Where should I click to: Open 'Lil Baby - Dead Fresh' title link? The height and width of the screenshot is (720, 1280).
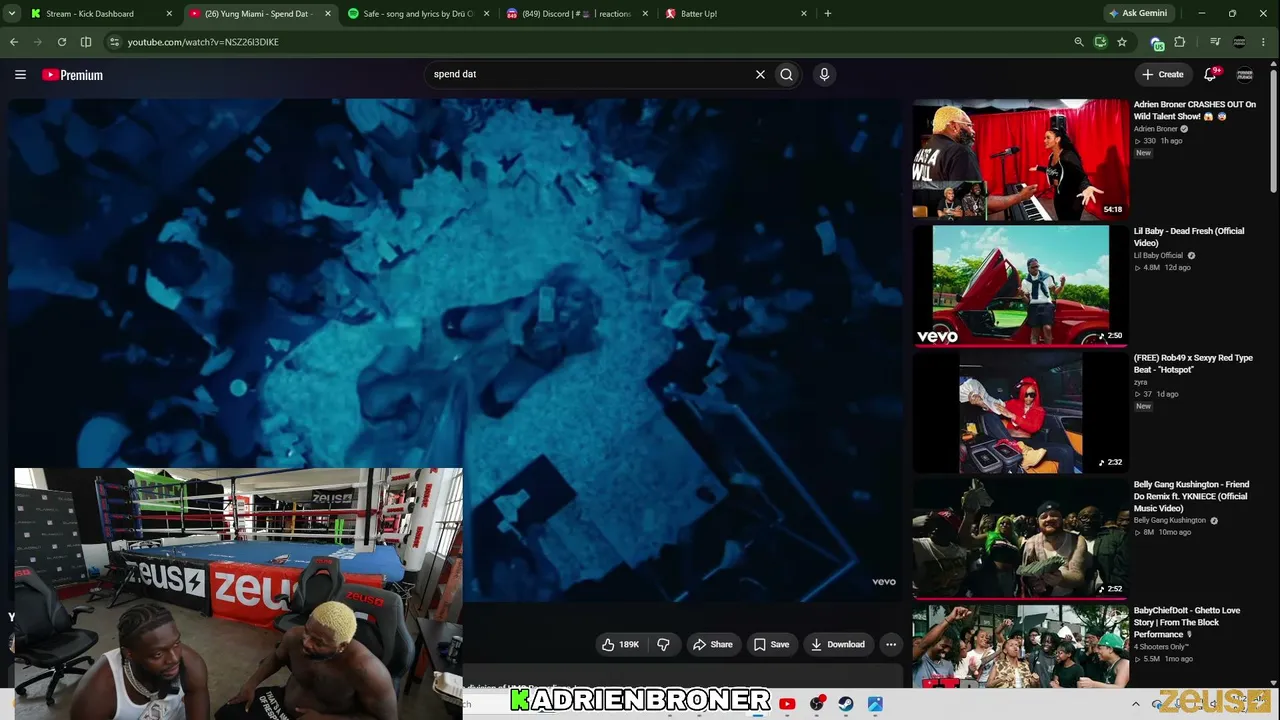pyautogui.click(x=1189, y=237)
